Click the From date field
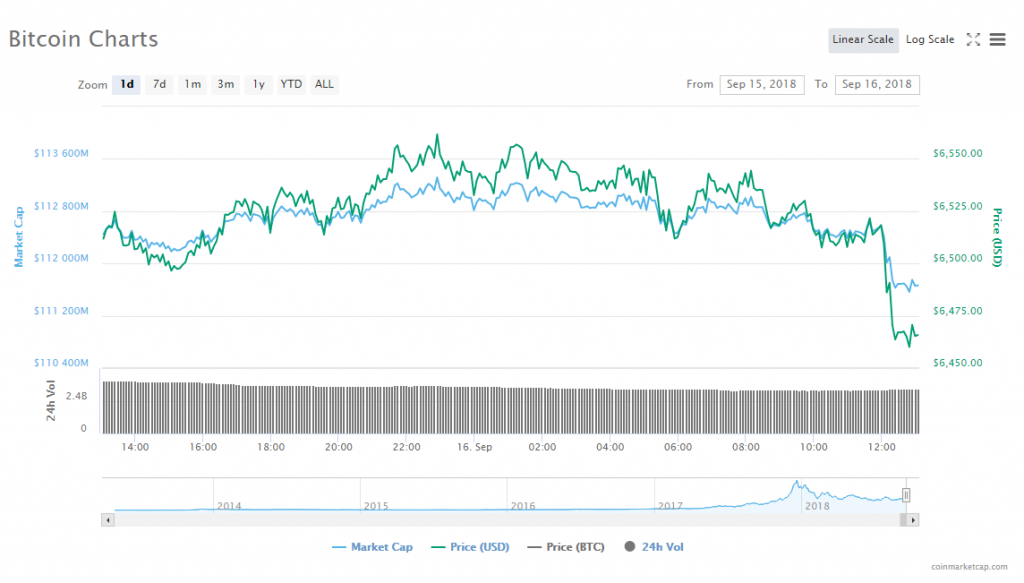Screen dimensions: 1024x583 (x=761, y=85)
